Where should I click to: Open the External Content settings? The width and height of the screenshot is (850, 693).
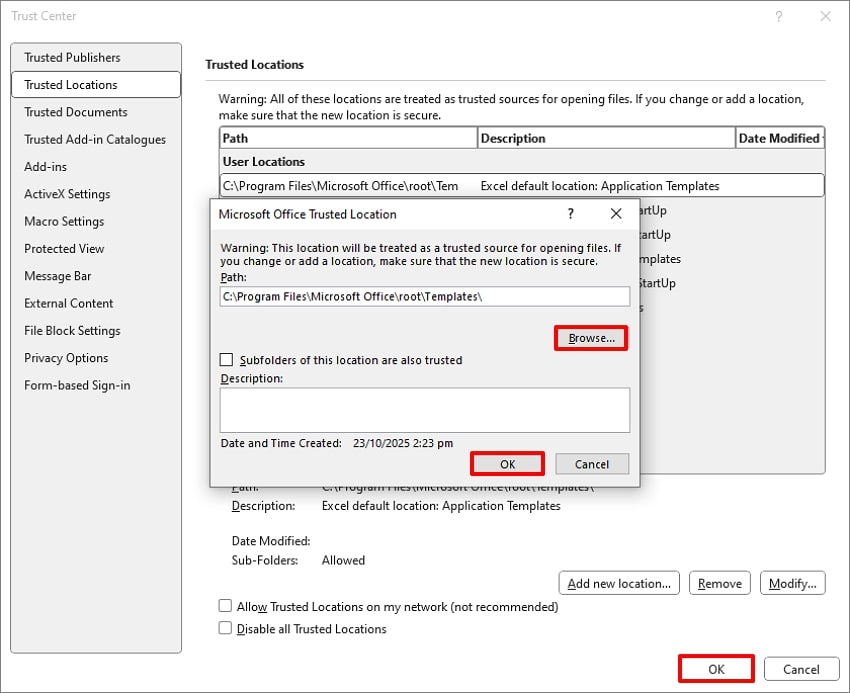(68, 303)
